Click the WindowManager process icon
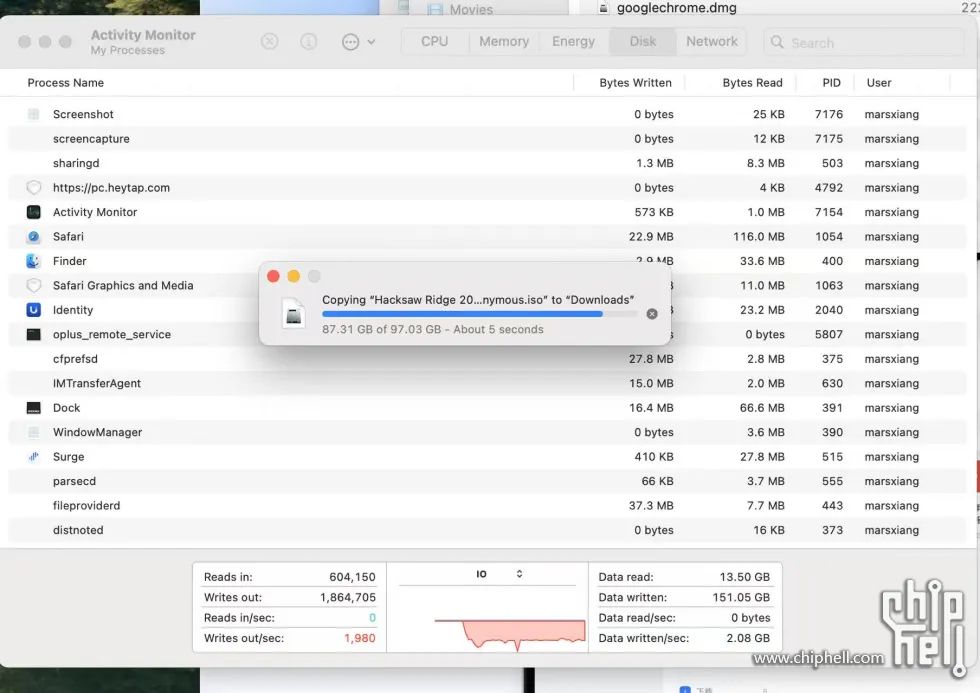This screenshot has height=693, width=980. [x=34, y=432]
